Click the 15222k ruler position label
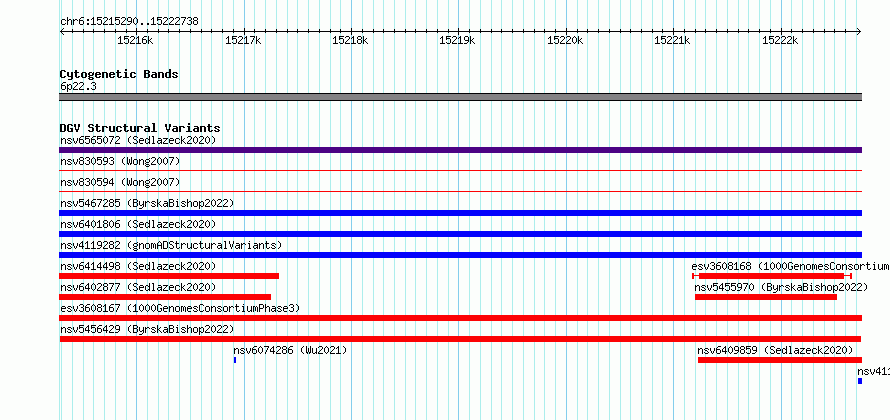 click(780, 40)
